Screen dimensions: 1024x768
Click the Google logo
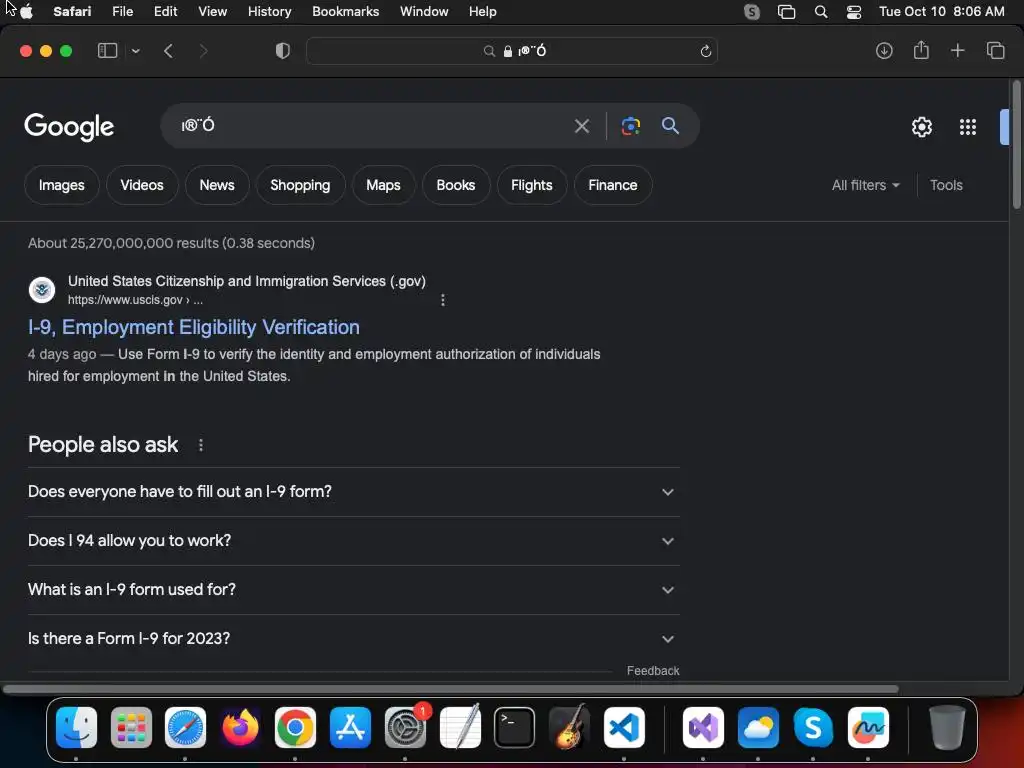pos(69,127)
